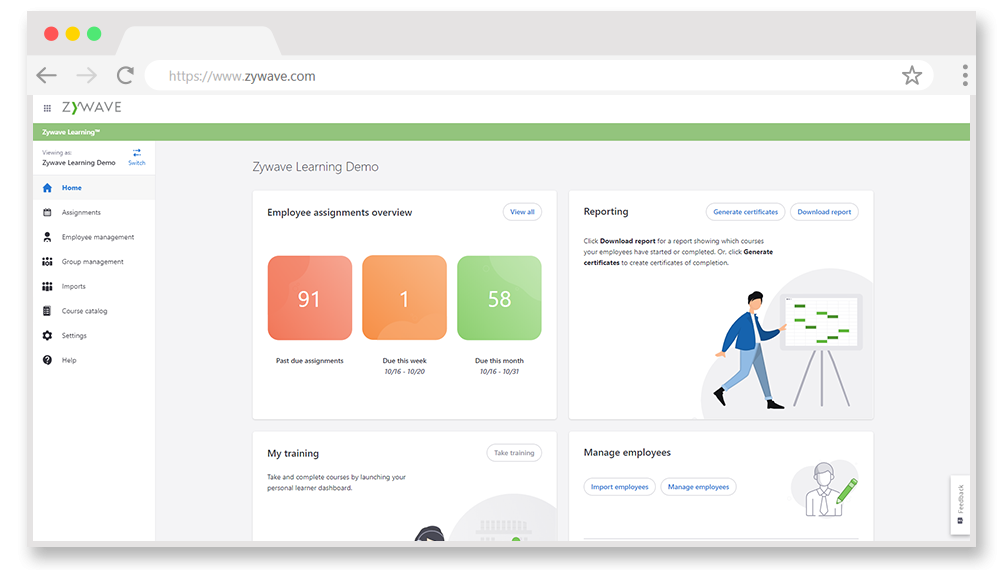Click the Help question mark icon
This screenshot has height=570, width=1000.
(47, 360)
